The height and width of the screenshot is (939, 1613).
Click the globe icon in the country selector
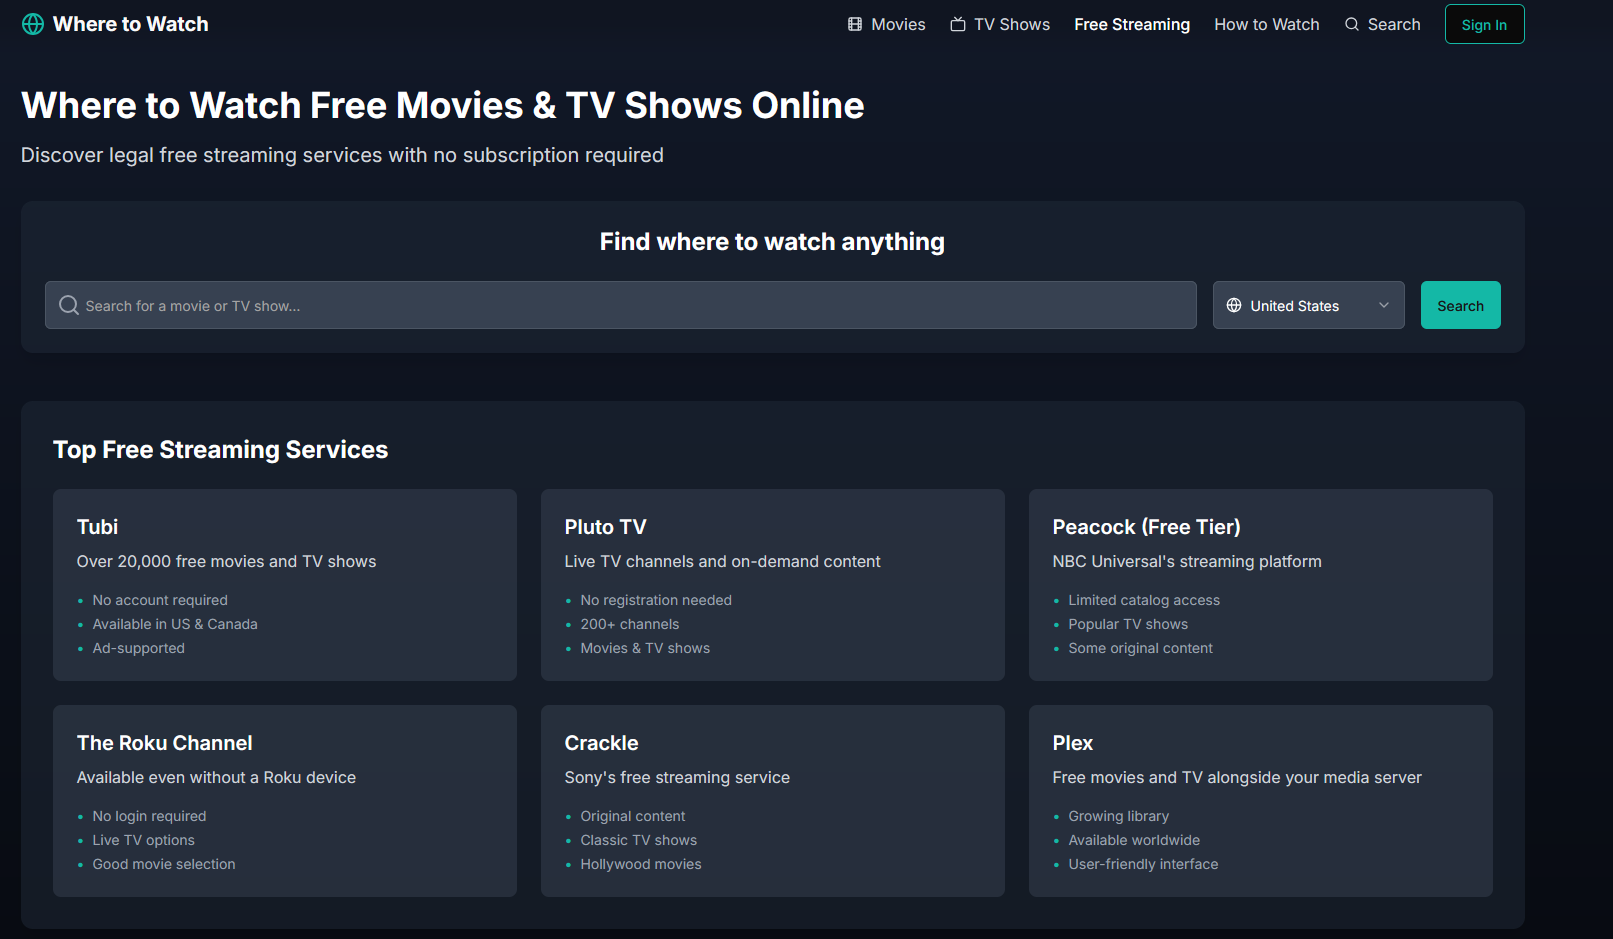pos(1236,305)
